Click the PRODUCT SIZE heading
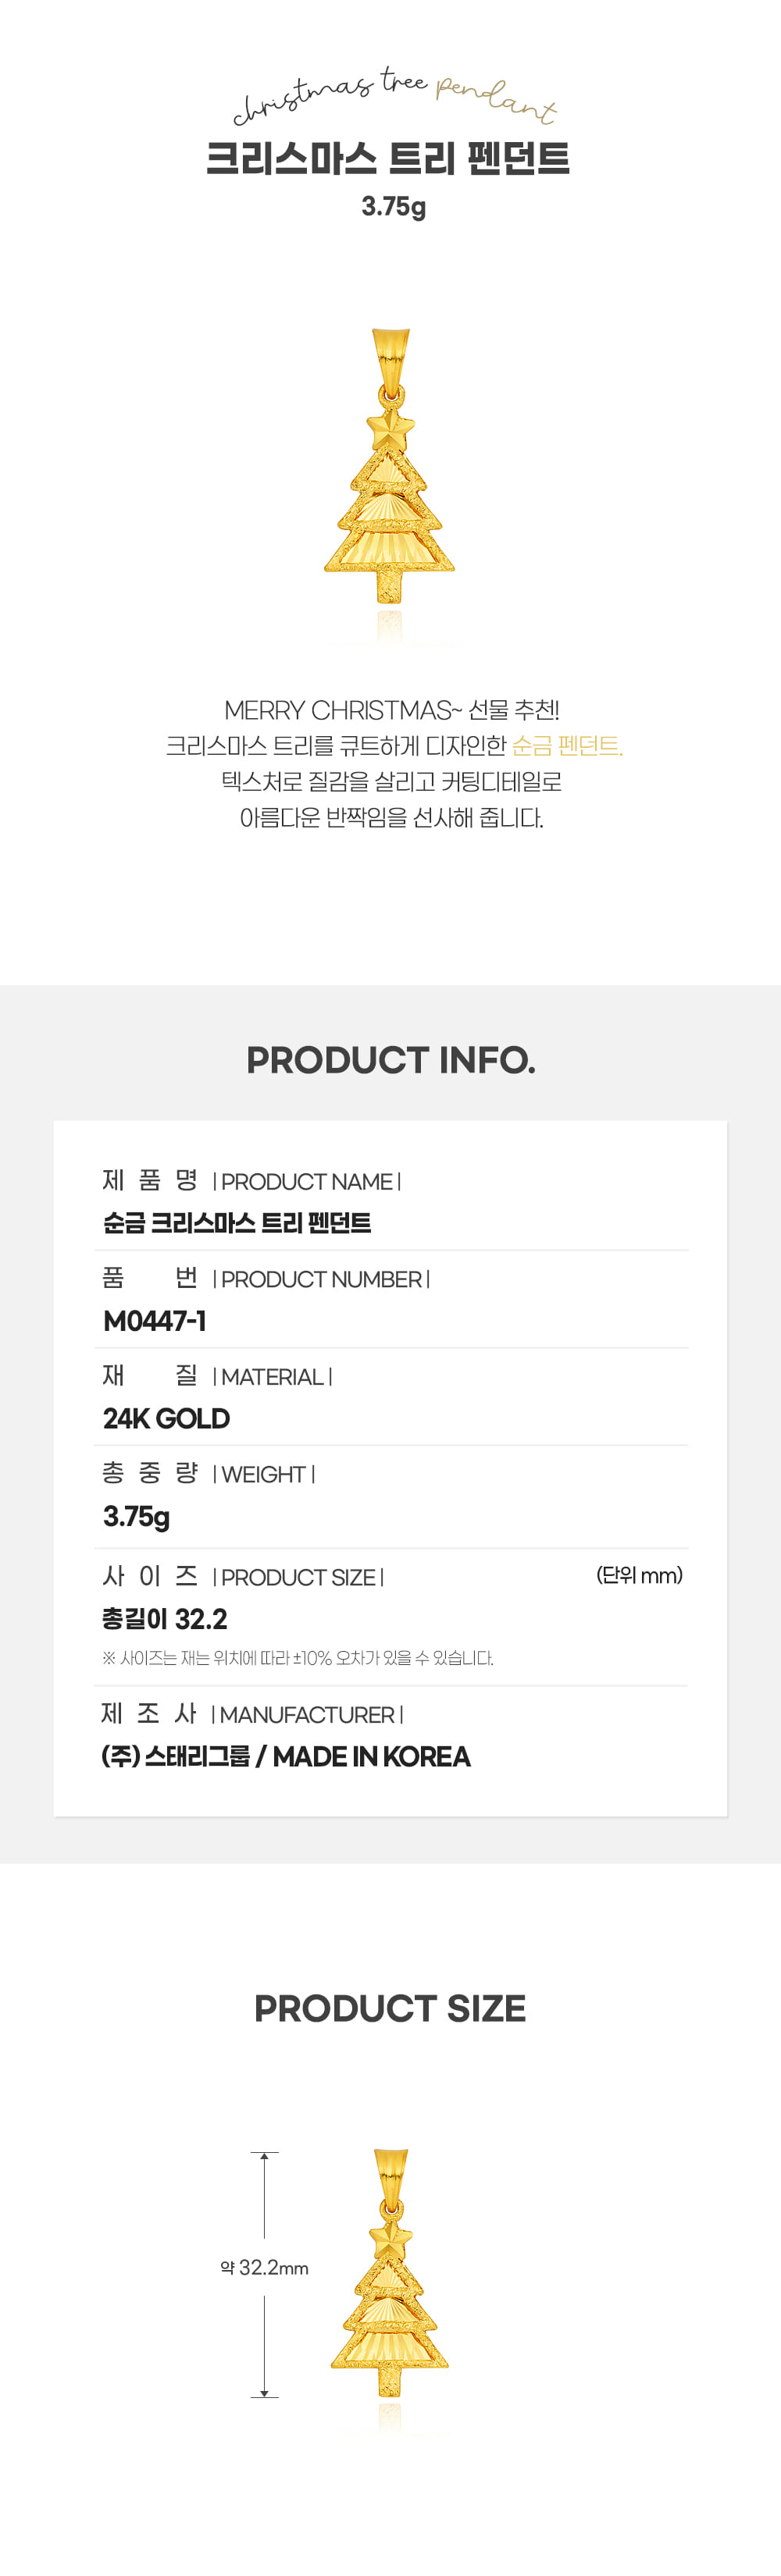781x2576 pixels. pos(390,2008)
